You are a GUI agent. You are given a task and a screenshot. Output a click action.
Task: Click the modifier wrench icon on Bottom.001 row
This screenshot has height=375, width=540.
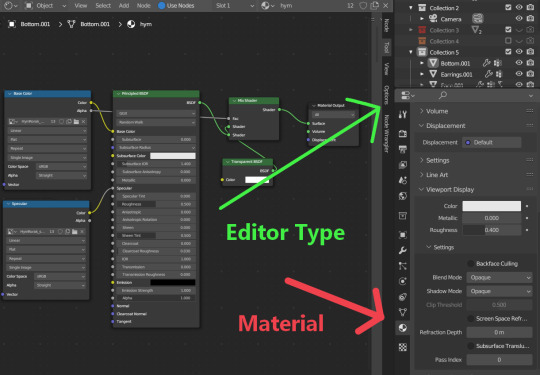pos(486,63)
